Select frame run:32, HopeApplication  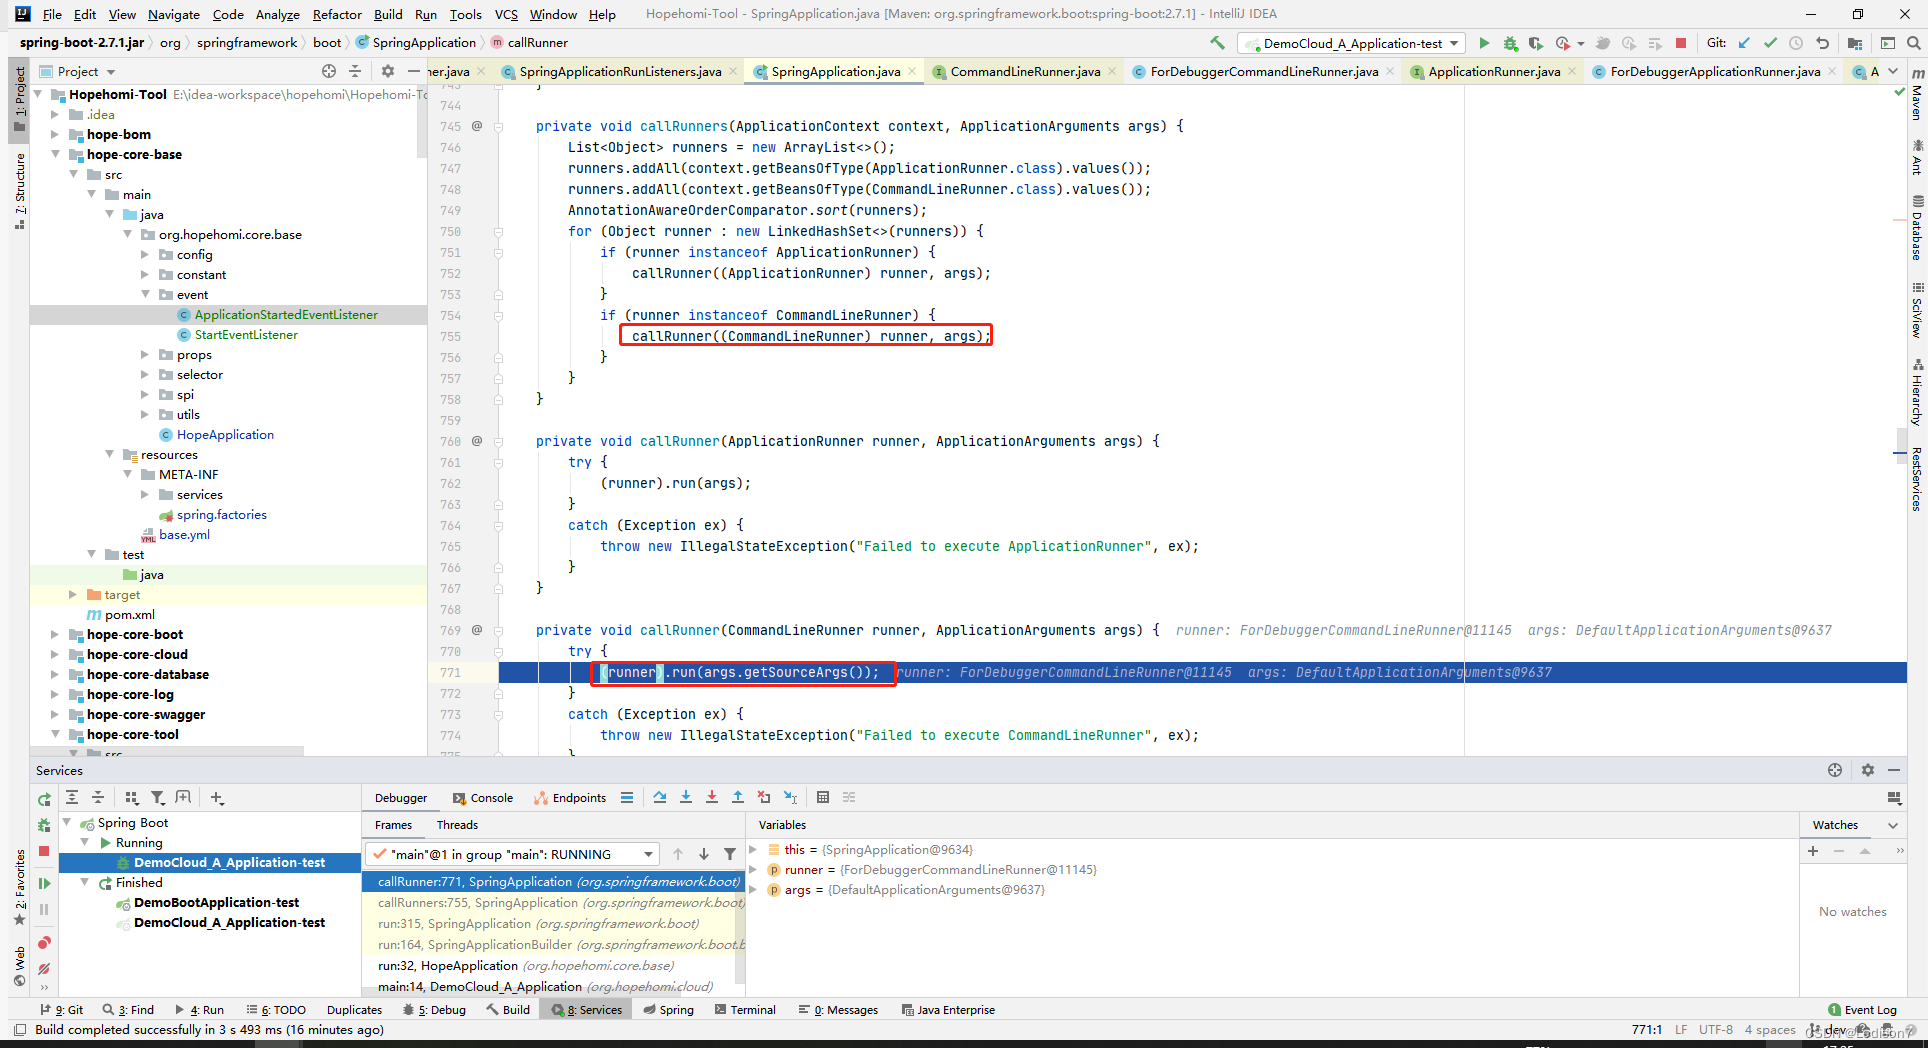[x=525, y=966]
